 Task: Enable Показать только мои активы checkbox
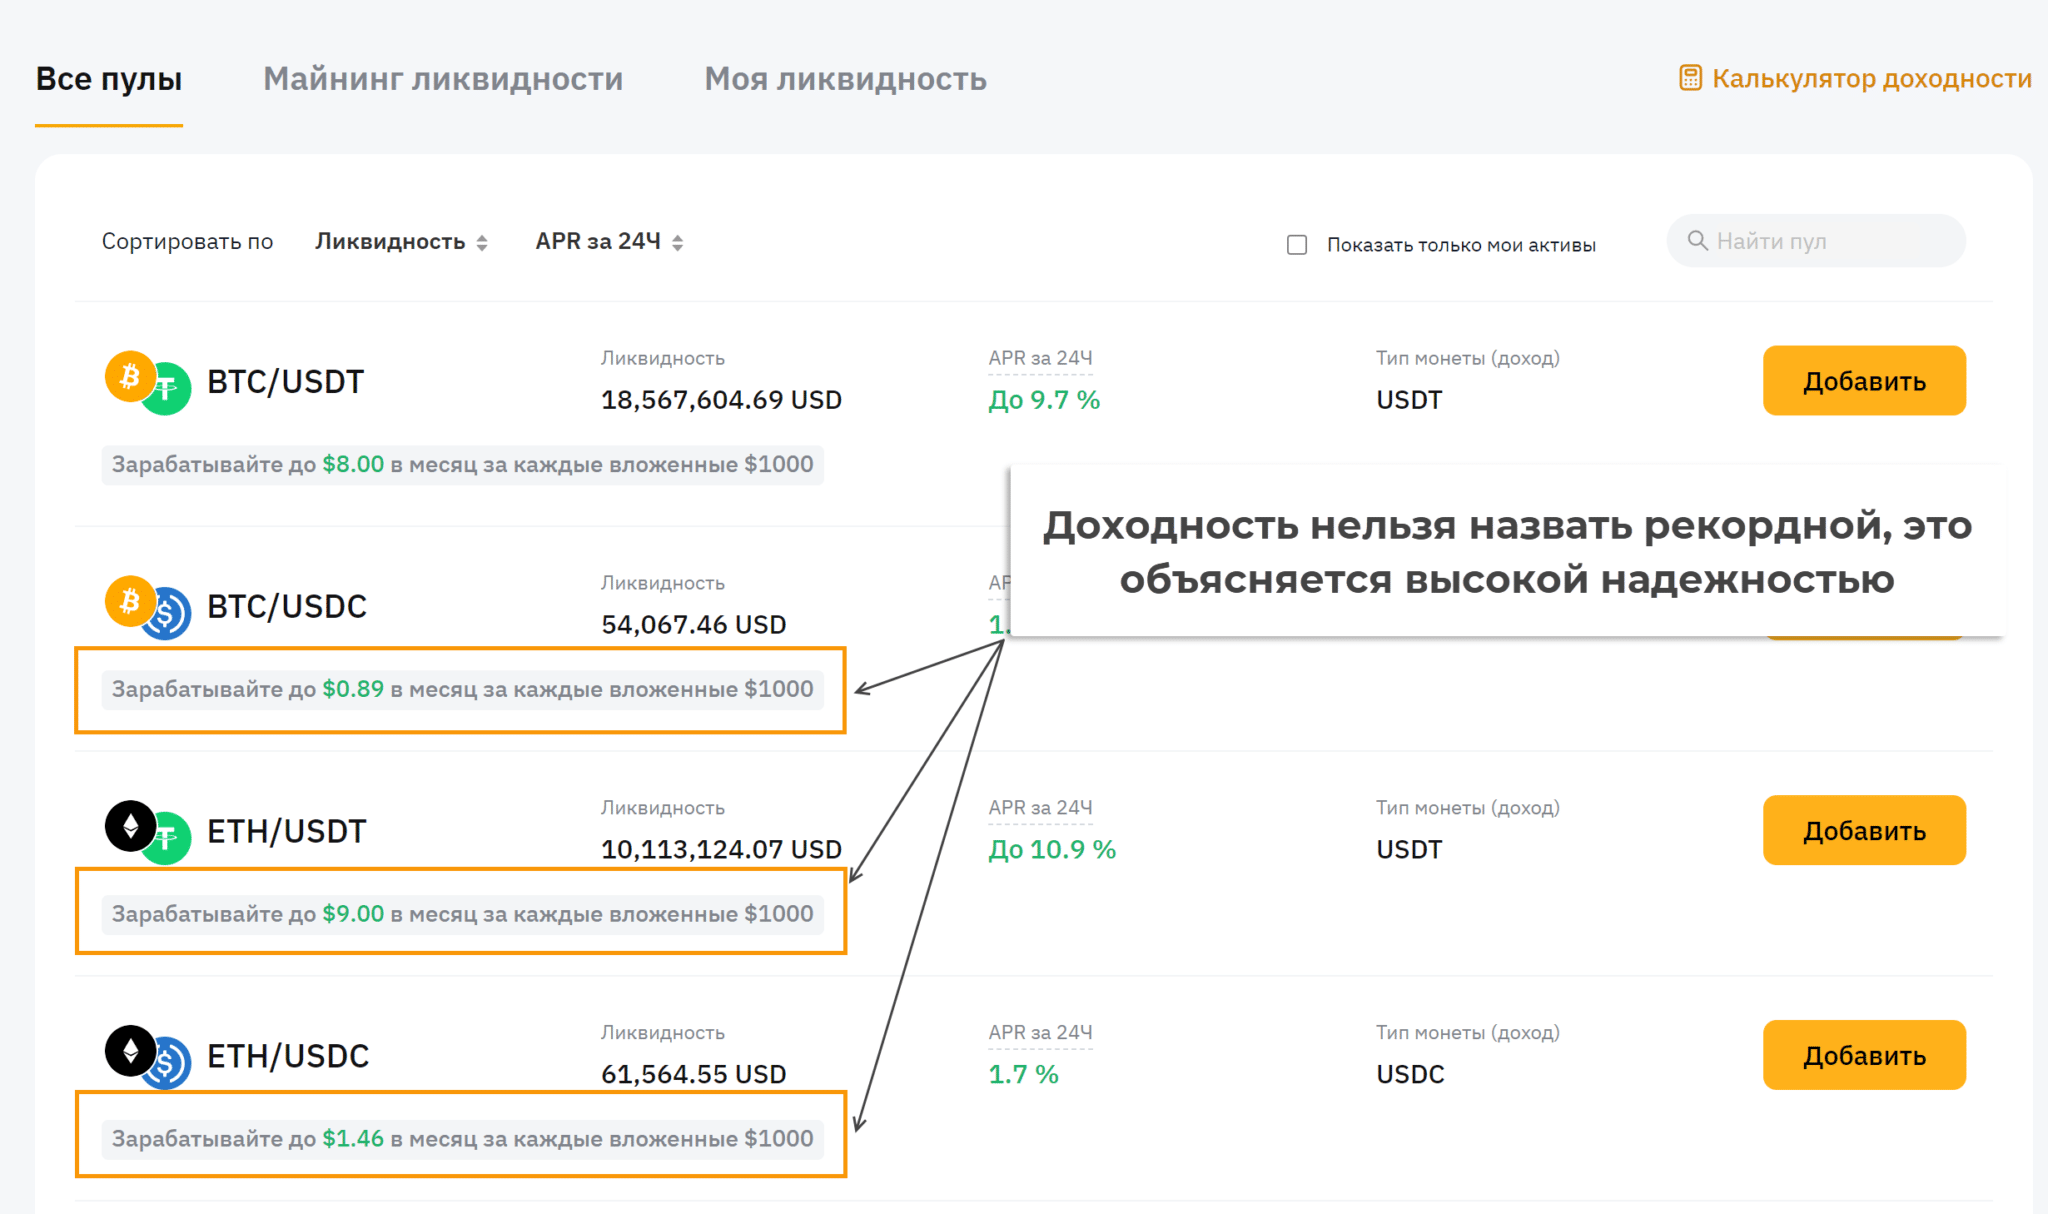pos(1297,245)
